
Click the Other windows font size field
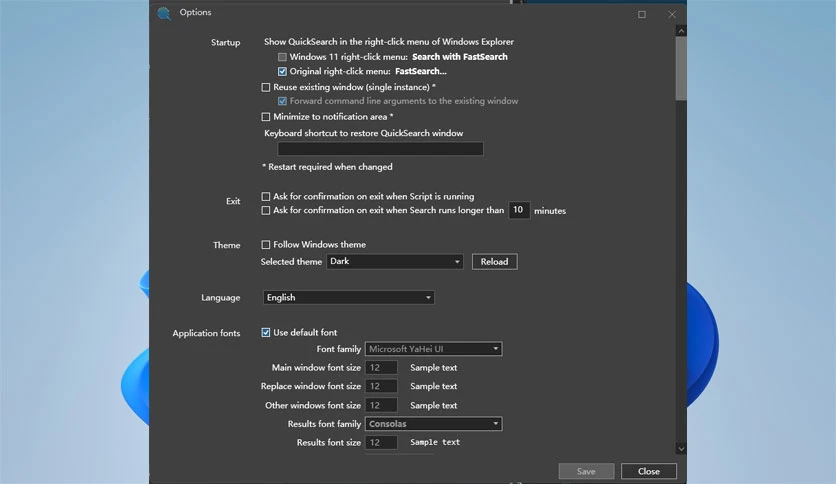(381, 406)
